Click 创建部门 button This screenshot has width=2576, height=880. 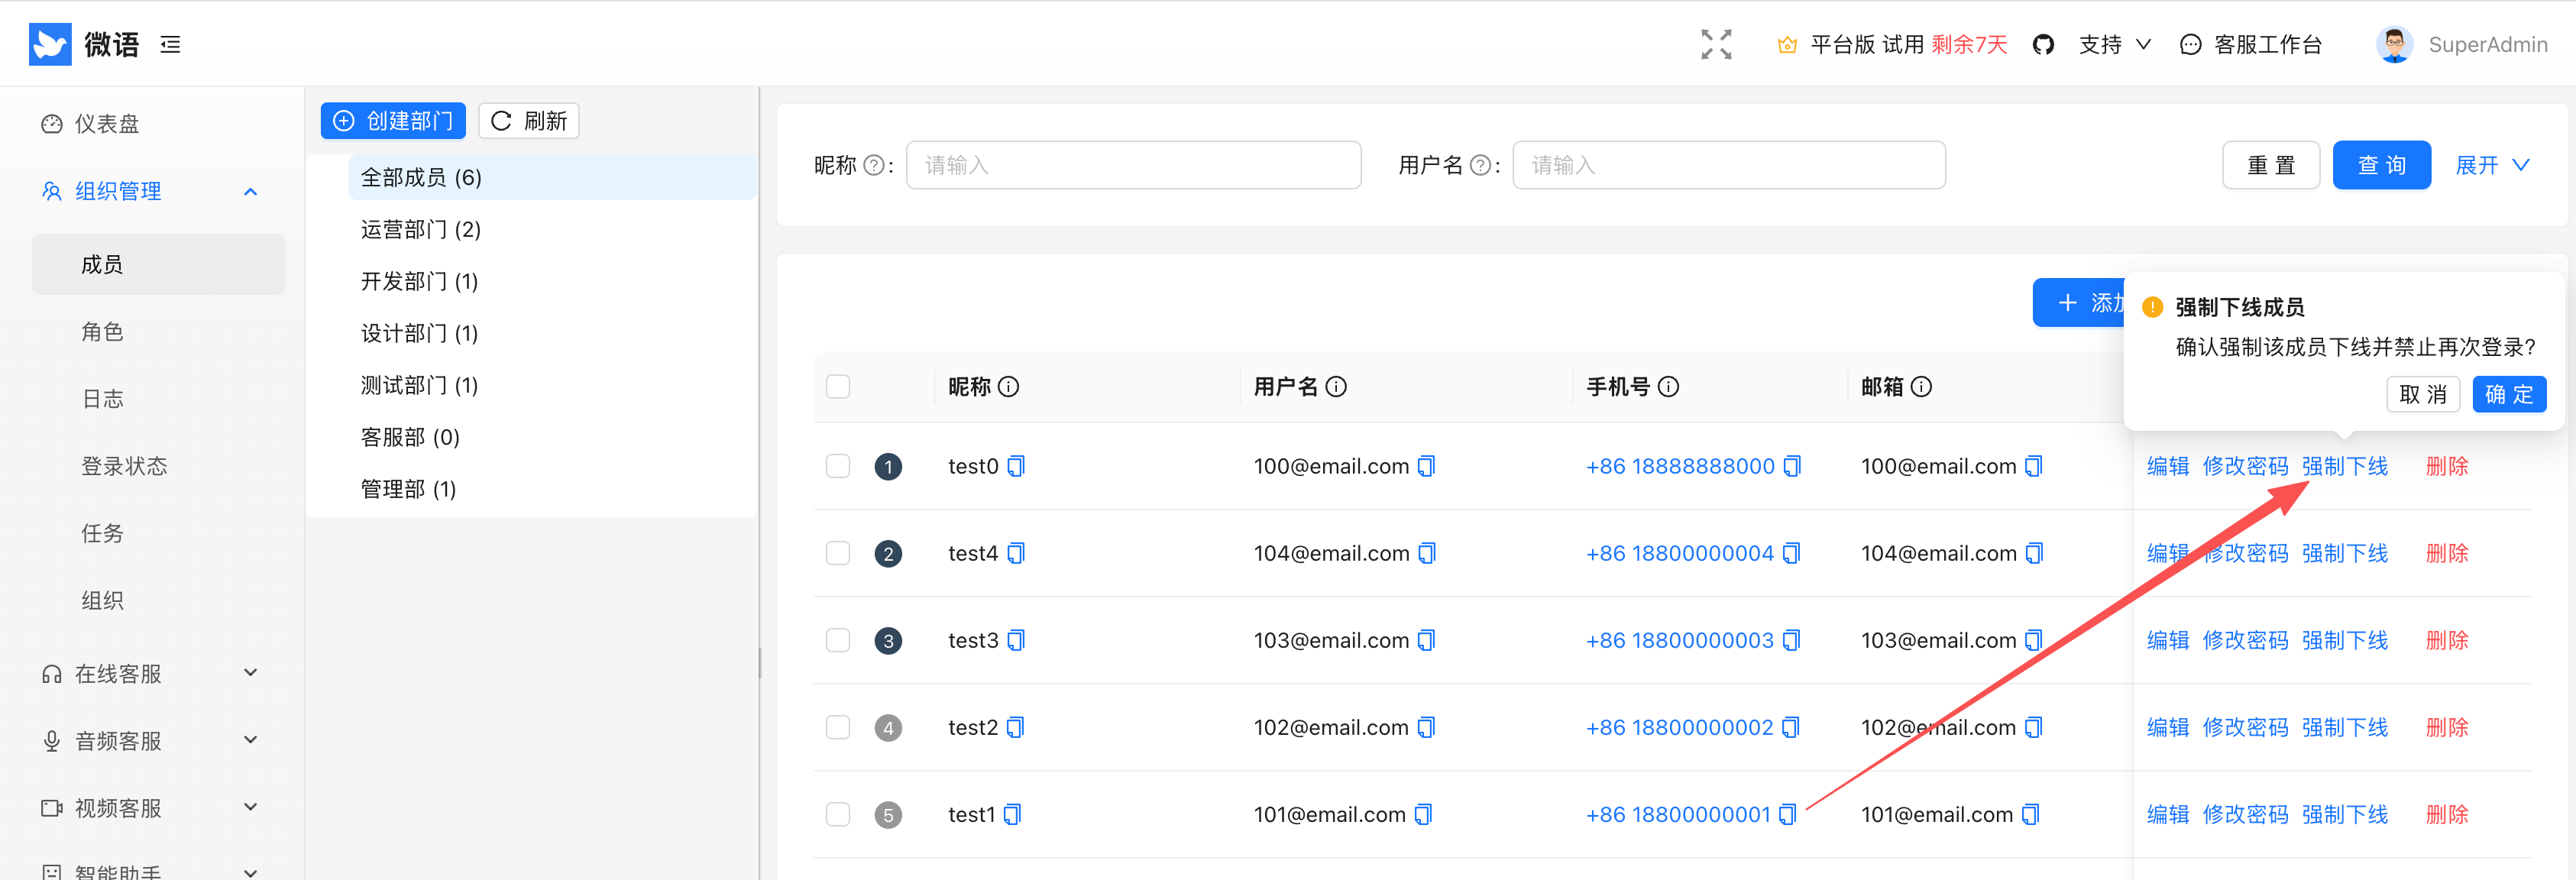click(x=393, y=121)
